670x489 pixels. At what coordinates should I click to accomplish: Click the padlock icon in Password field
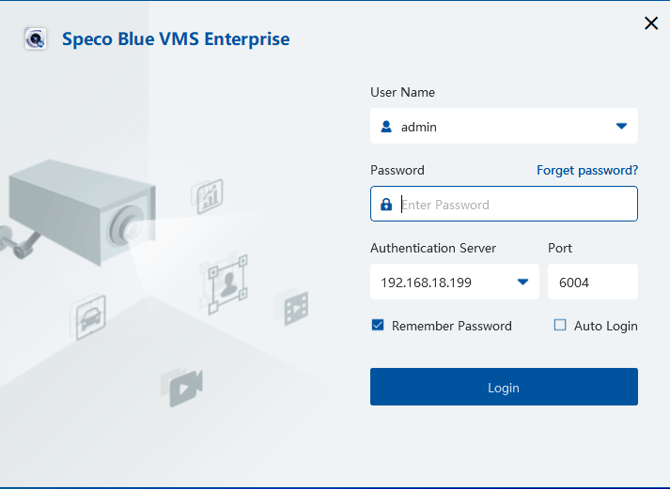[x=387, y=205]
